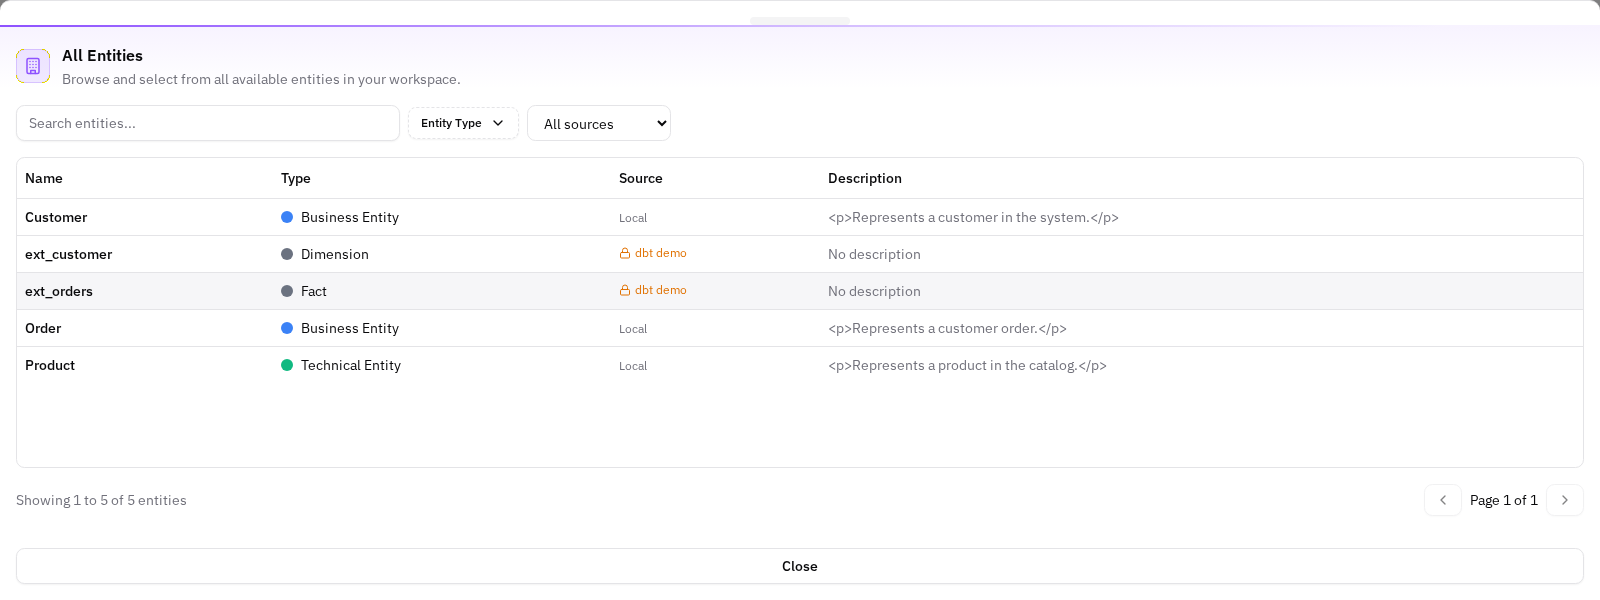The image size is (1600, 600).
Task: Click the All Entities building icon
Action: [33, 66]
